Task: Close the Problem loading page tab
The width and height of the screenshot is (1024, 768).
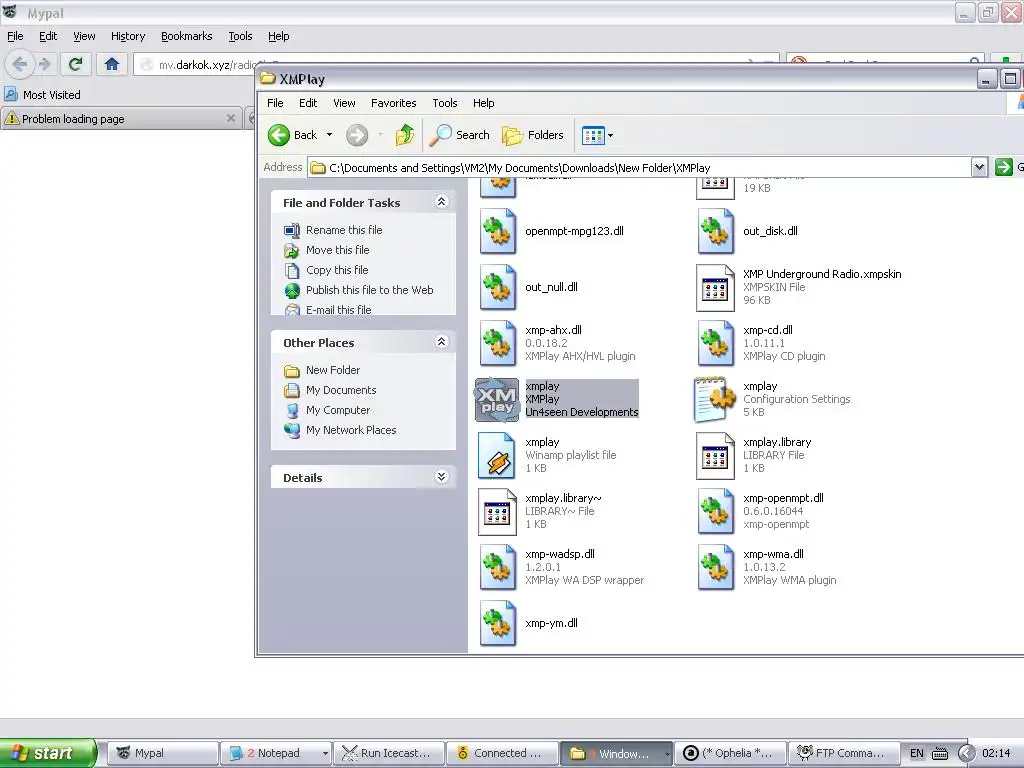Action: [x=231, y=118]
